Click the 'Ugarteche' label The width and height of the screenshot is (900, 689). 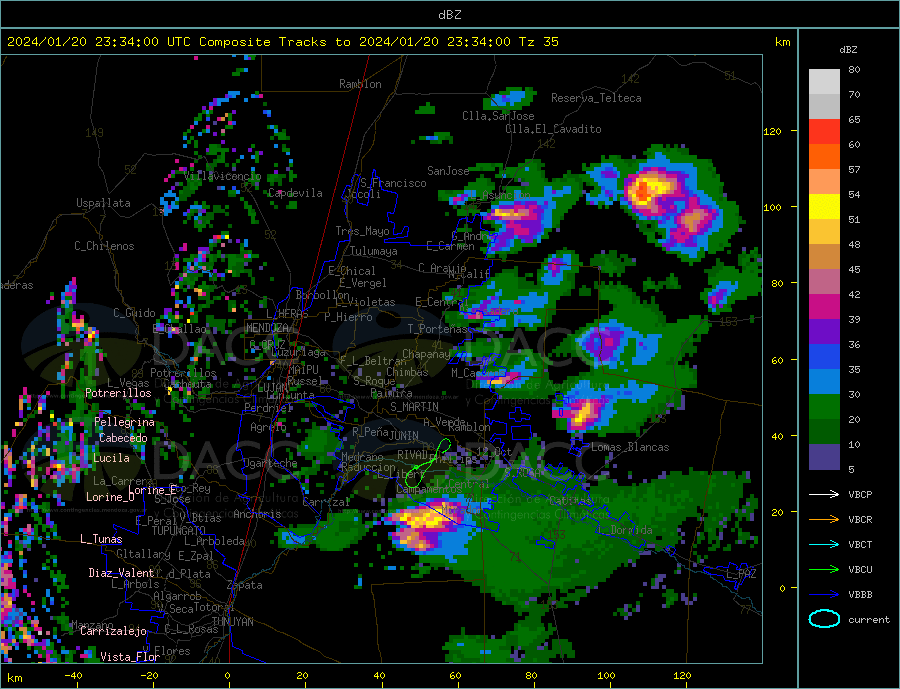coord(270,463)
